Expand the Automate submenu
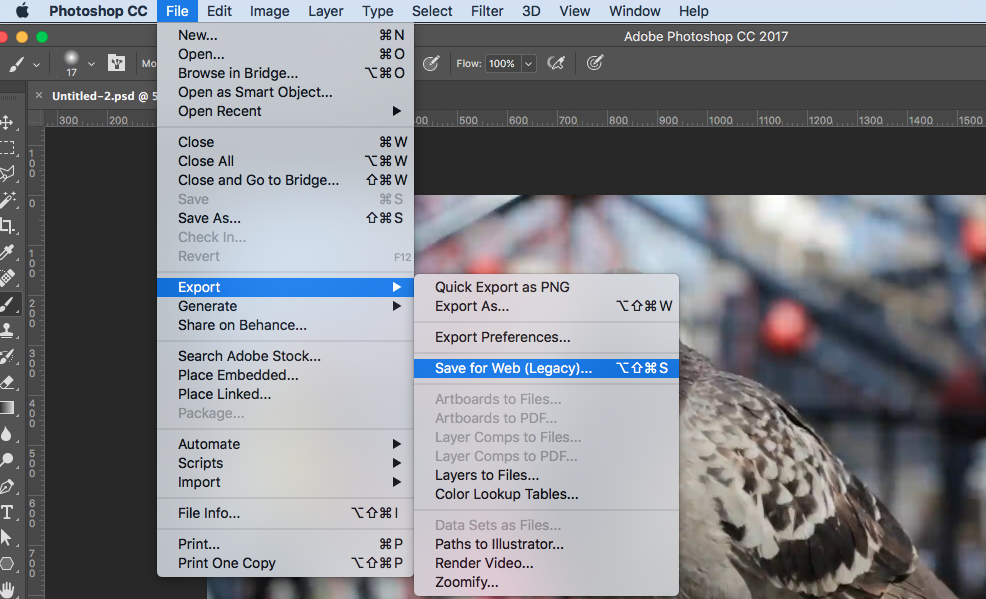 [x=285, y=444]
